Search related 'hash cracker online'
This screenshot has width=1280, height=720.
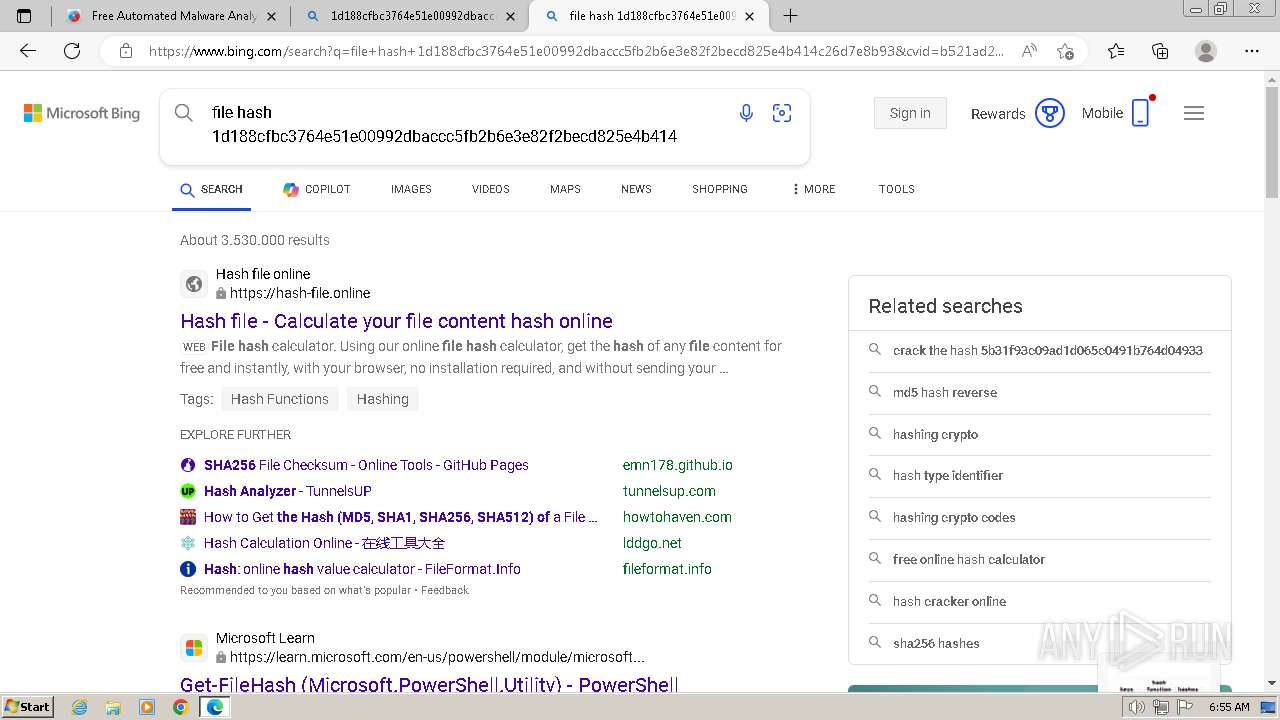coord(950,601)
